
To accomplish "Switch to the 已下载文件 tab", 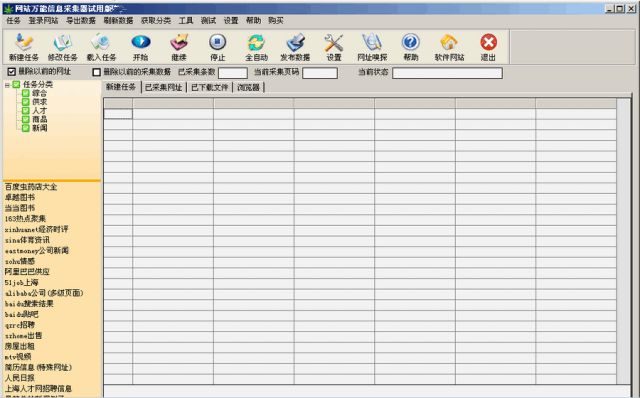I will pos(209,87).
